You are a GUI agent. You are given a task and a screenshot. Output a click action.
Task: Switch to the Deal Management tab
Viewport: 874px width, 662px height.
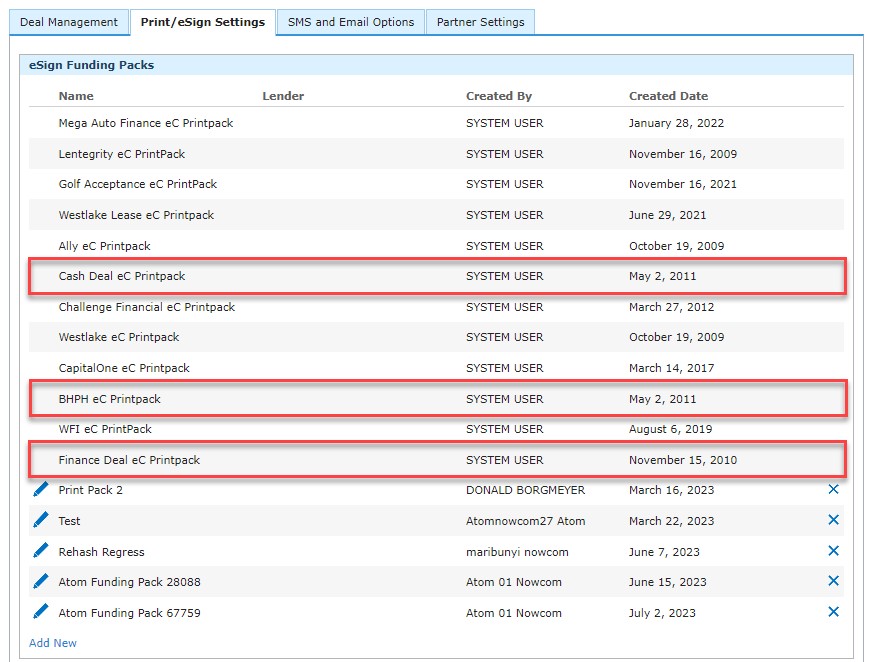point(69,22)
